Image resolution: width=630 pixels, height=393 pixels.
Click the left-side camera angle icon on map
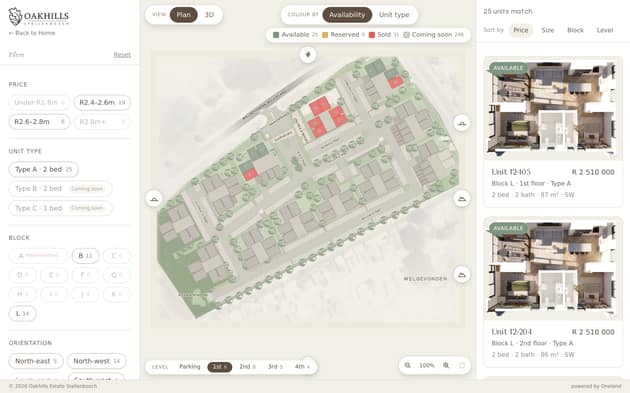tap(154, 199)
